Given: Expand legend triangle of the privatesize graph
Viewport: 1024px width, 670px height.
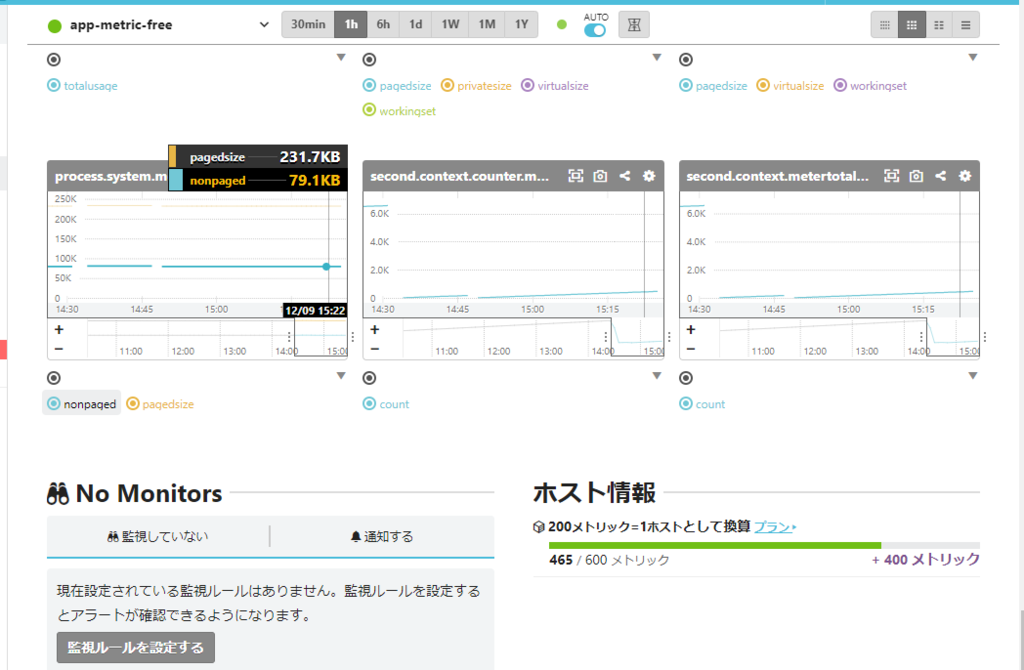Looking at the screenshot, I should pyautogui.click(x=657, y=57).
